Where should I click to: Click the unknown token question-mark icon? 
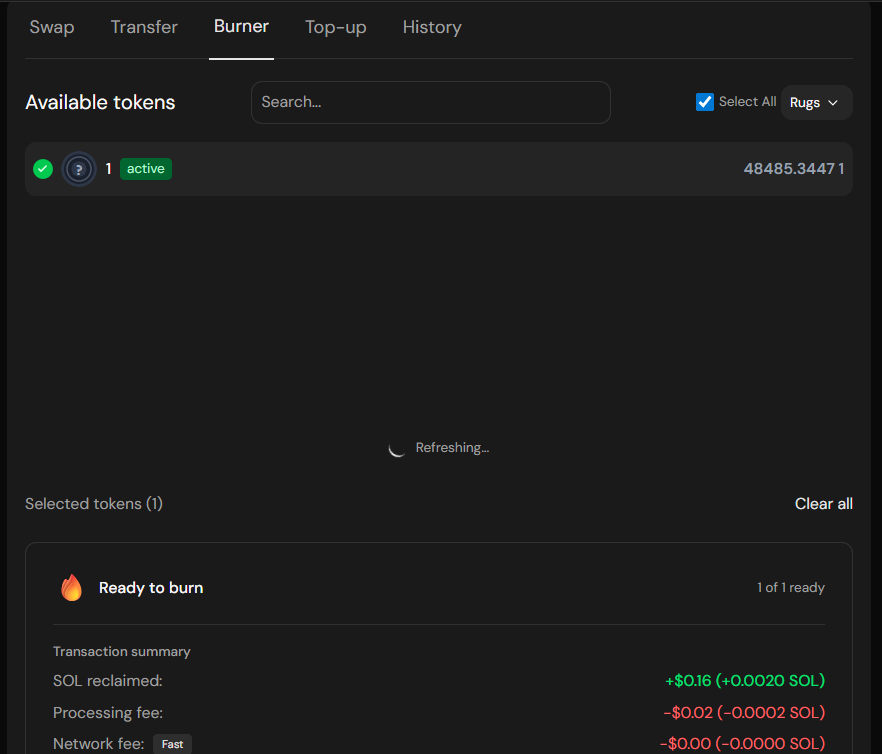(x=79, y=169)
